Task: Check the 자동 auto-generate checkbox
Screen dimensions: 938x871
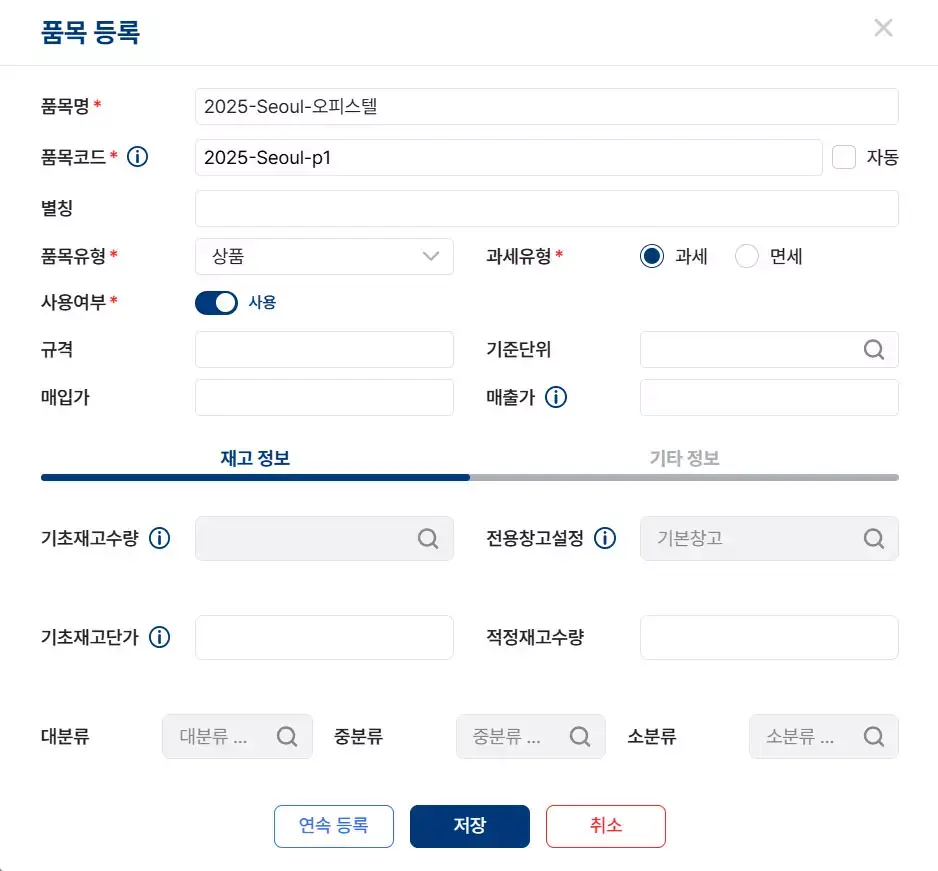Action: click(x=844, y=156)
